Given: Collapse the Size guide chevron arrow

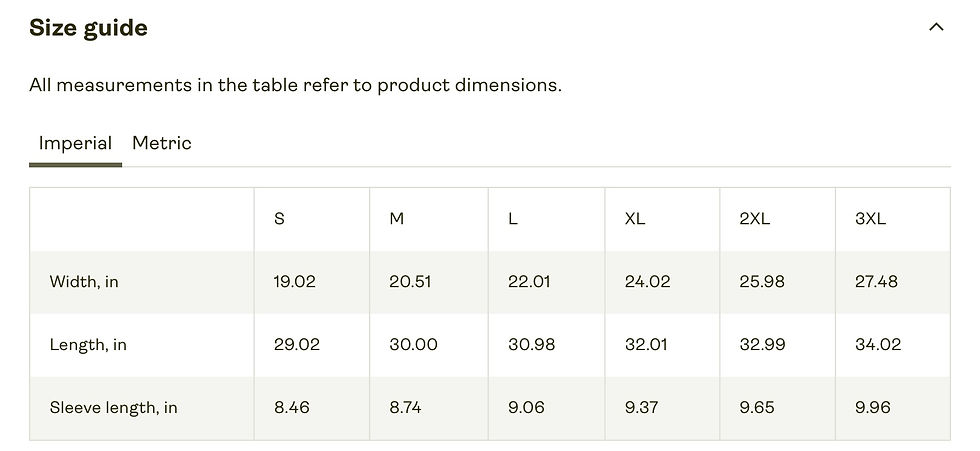Looking at the screenshot, I should pos(936,28).
